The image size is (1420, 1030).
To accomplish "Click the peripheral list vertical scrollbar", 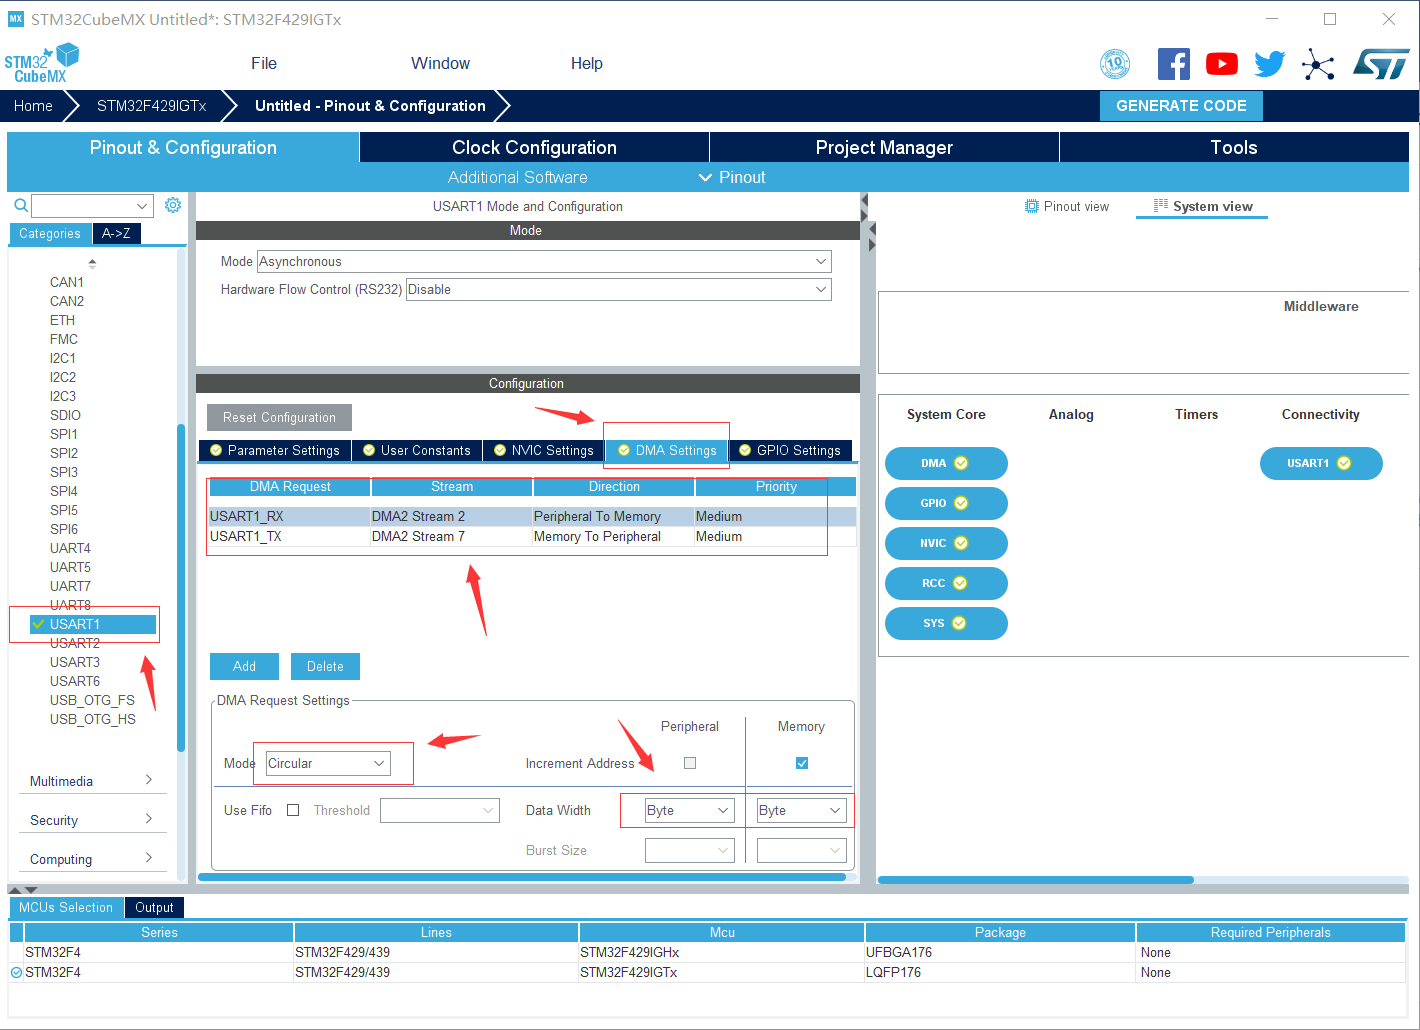I will pyautogui.click(x=181, y=587).
